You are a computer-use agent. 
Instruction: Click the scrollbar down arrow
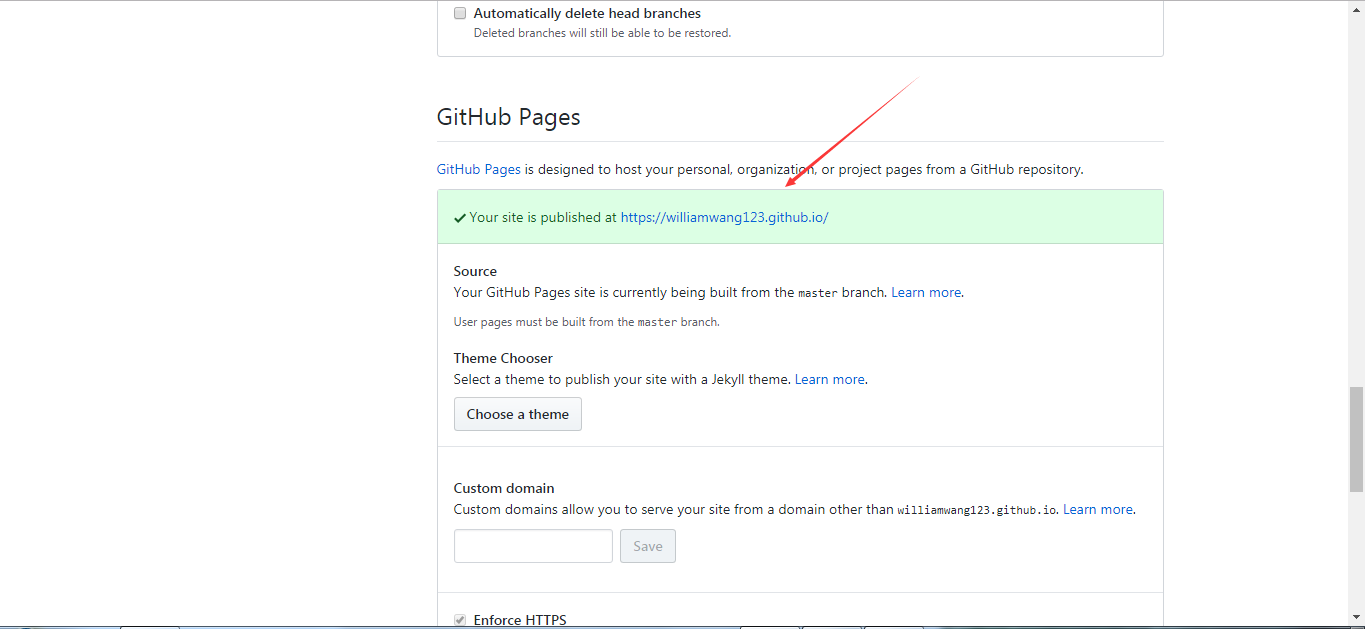(1356, 617)
